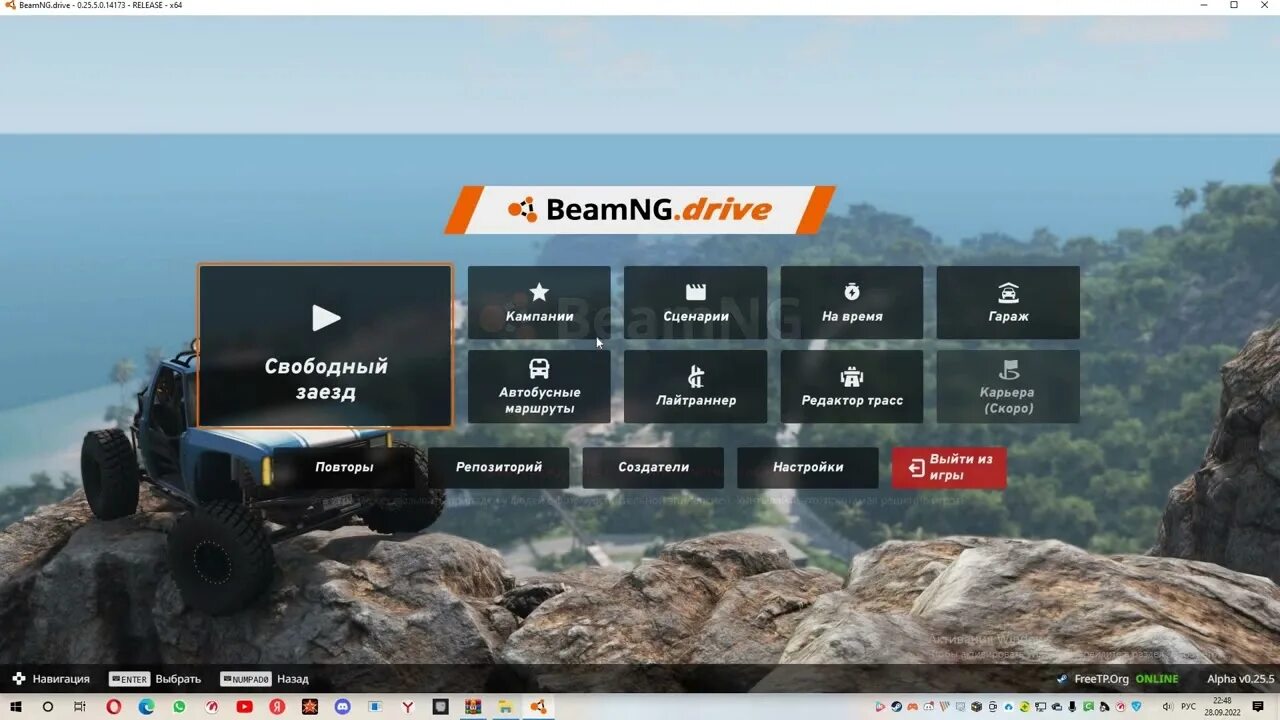Open WinRAR taskbar icon

(473, 707)
